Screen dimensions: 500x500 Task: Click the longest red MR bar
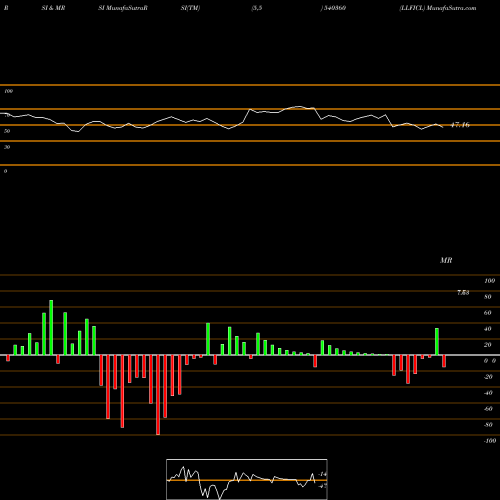click(158, 395)
